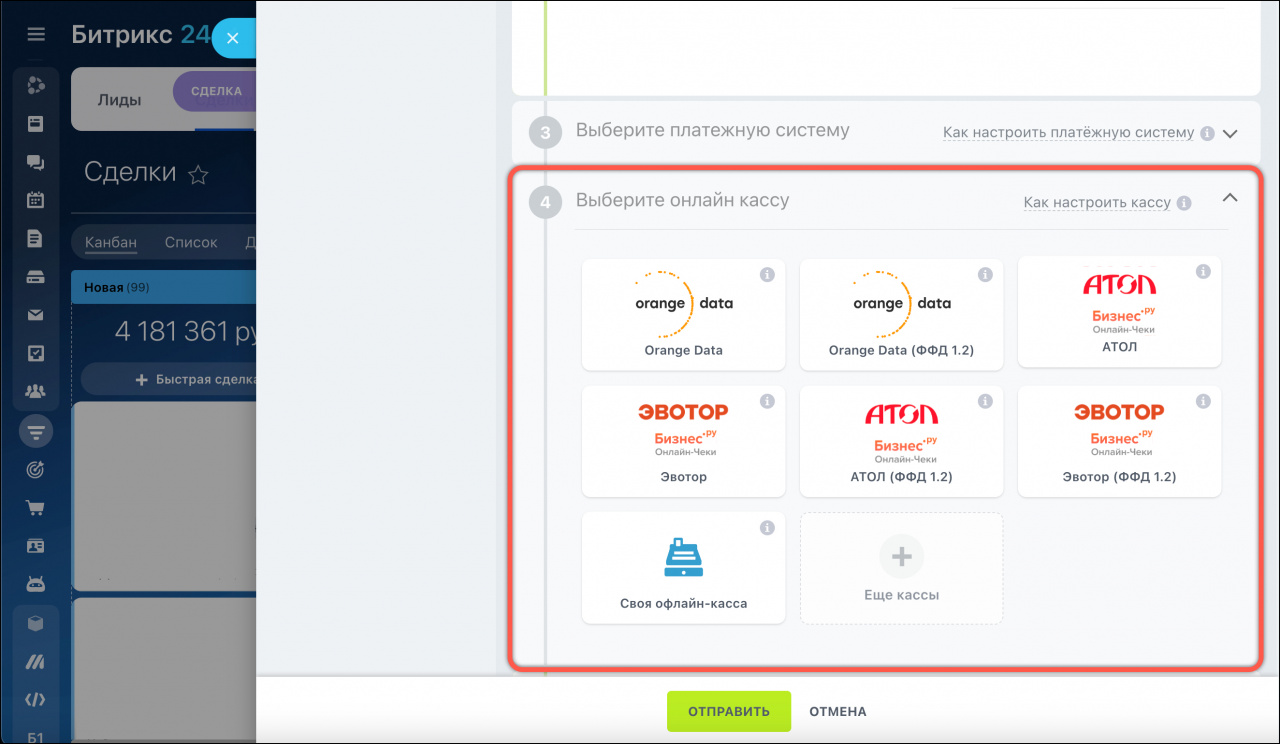
Task: Click info icon next to Как настроить кассу
Action: [1184, 203]
